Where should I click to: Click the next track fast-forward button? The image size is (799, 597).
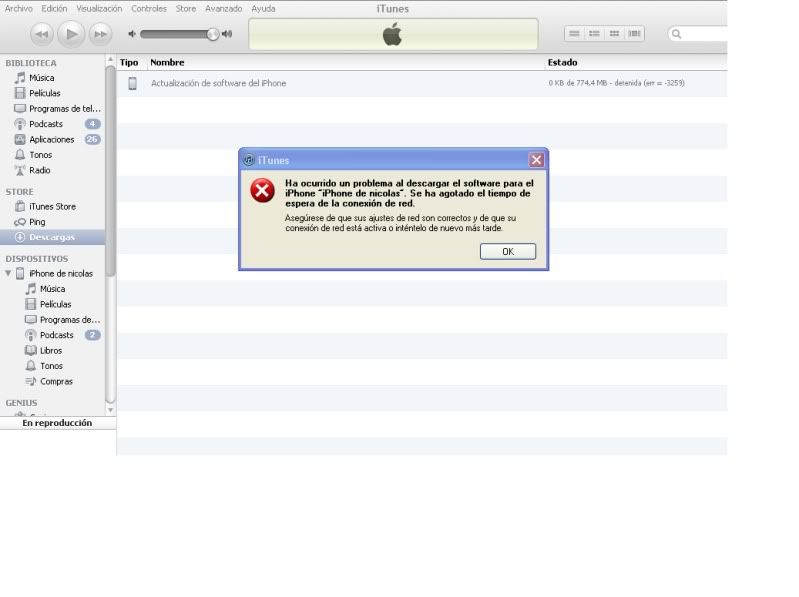[x=100, y=34]
